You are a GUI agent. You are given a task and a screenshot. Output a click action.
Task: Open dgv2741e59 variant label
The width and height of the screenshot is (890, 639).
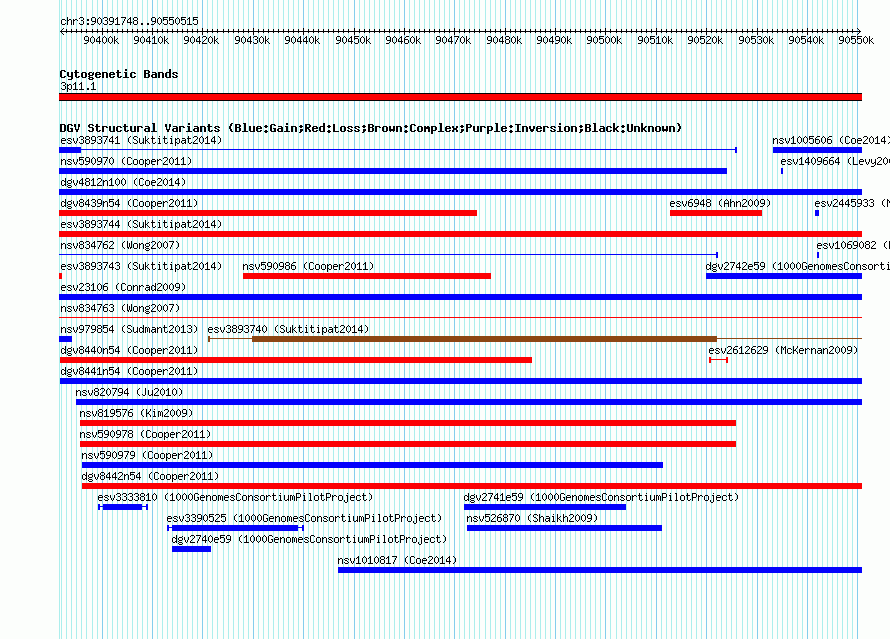pyautogui.click(x=601, y=497)
